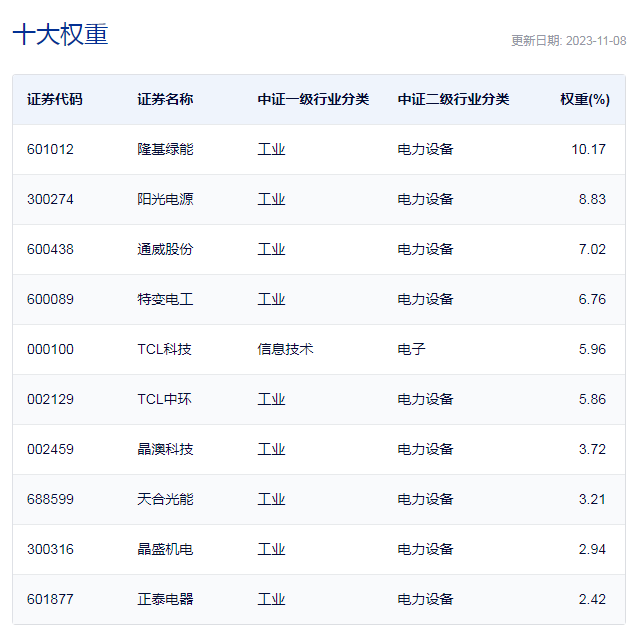Click the 证券名称 column header
633x633 pixels.
(x=165, y=99)
